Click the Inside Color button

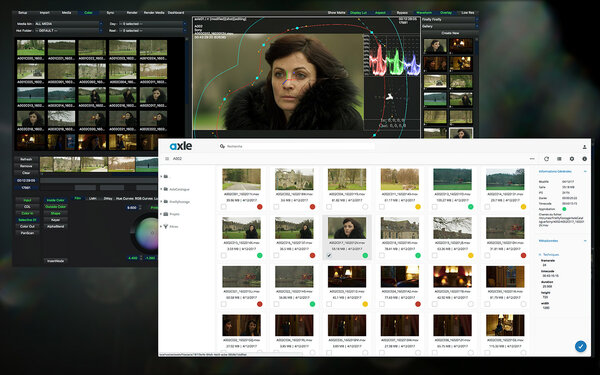pos(55,200)
